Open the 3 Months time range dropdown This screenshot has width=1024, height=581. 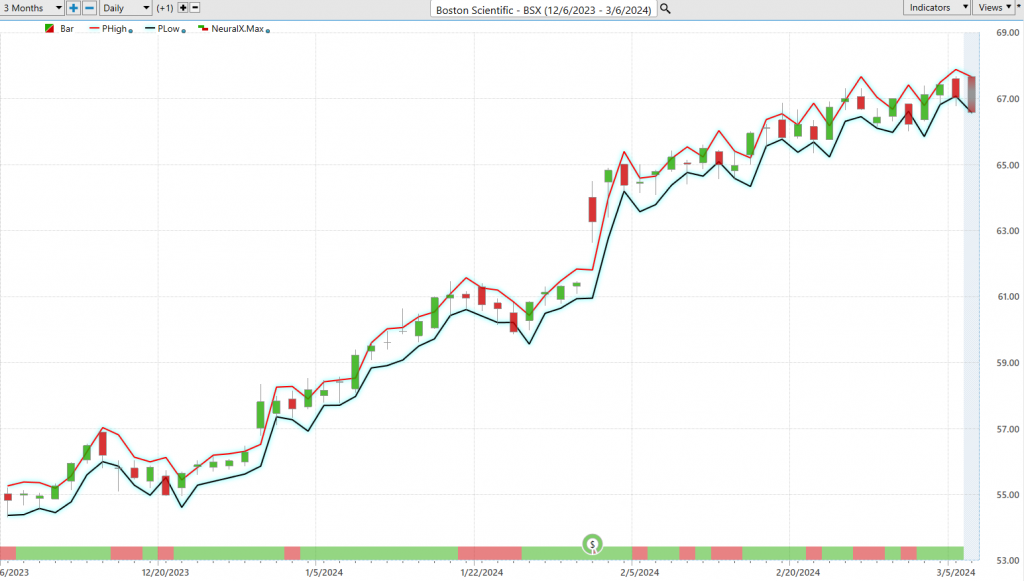(31, 8)
